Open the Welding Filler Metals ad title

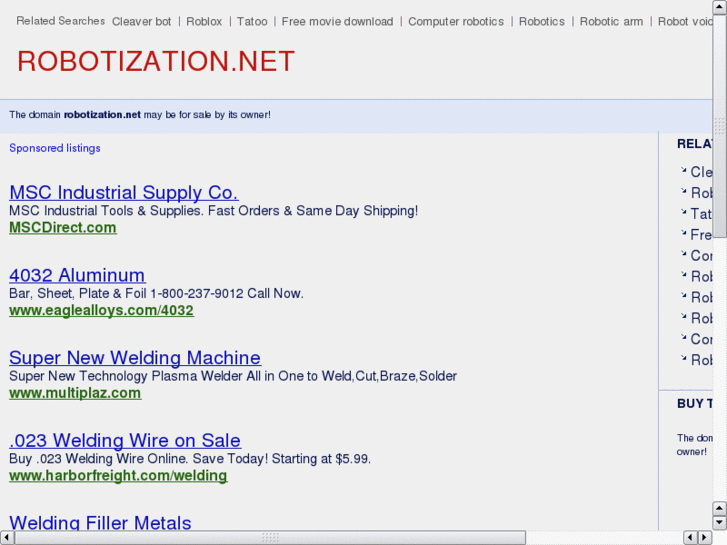tap(100, 522)
